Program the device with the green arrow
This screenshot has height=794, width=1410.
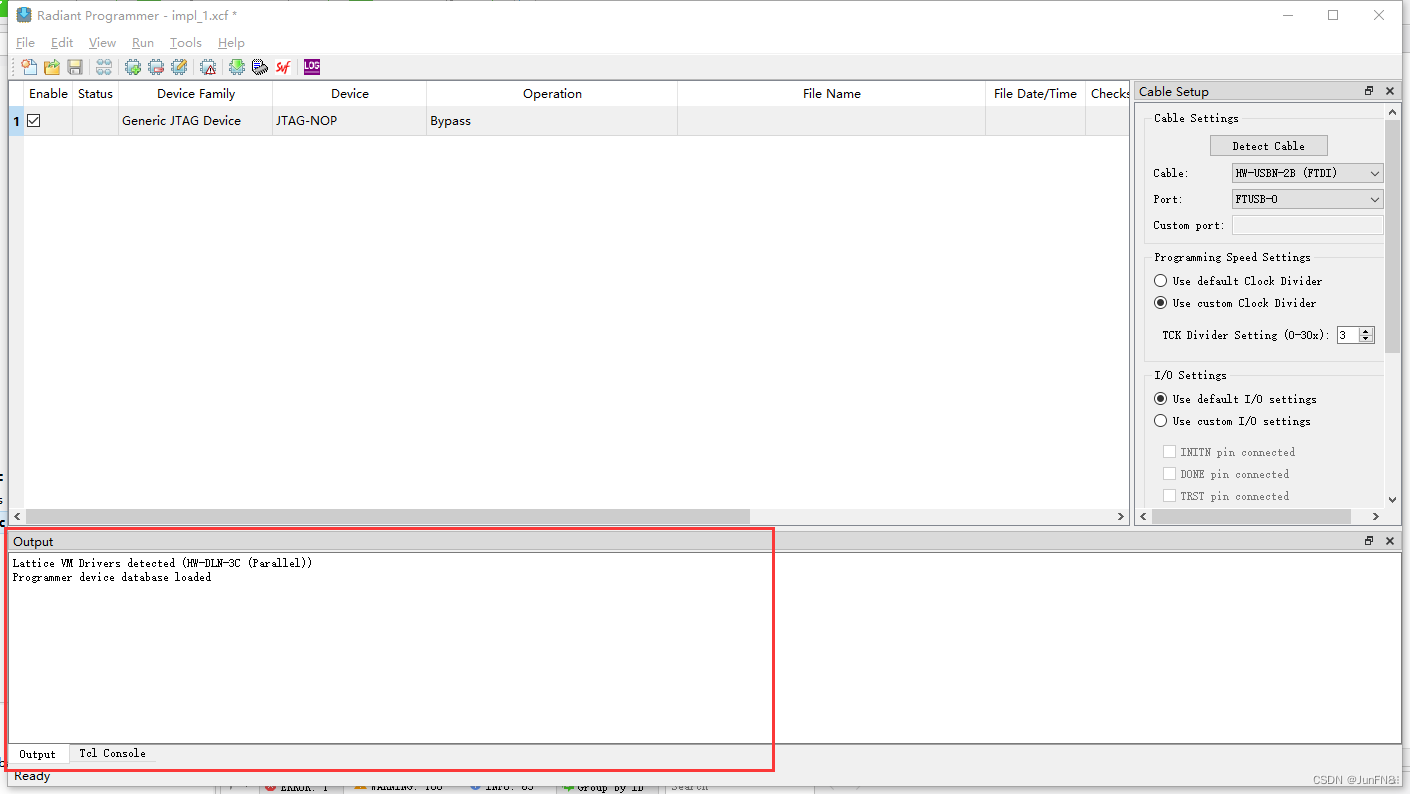pos(237,67)
